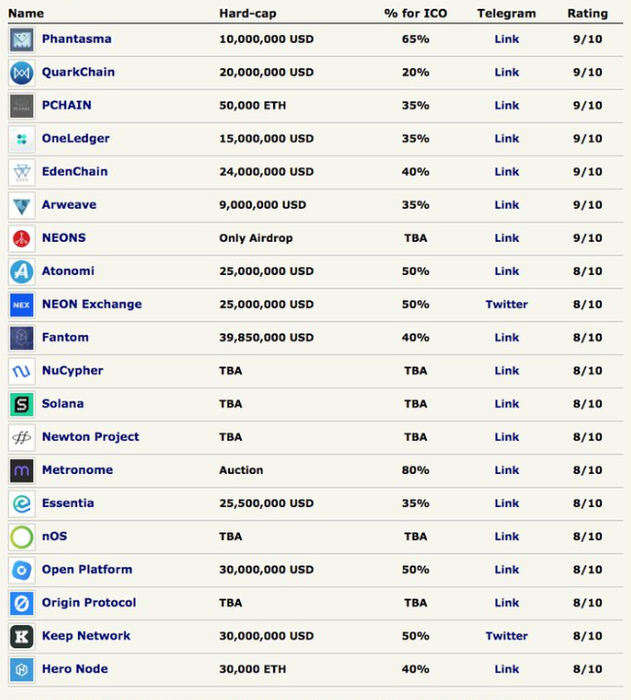The image size is (631, 700).
Task: Sort by the Rating column header
Action: click(586, 14)
